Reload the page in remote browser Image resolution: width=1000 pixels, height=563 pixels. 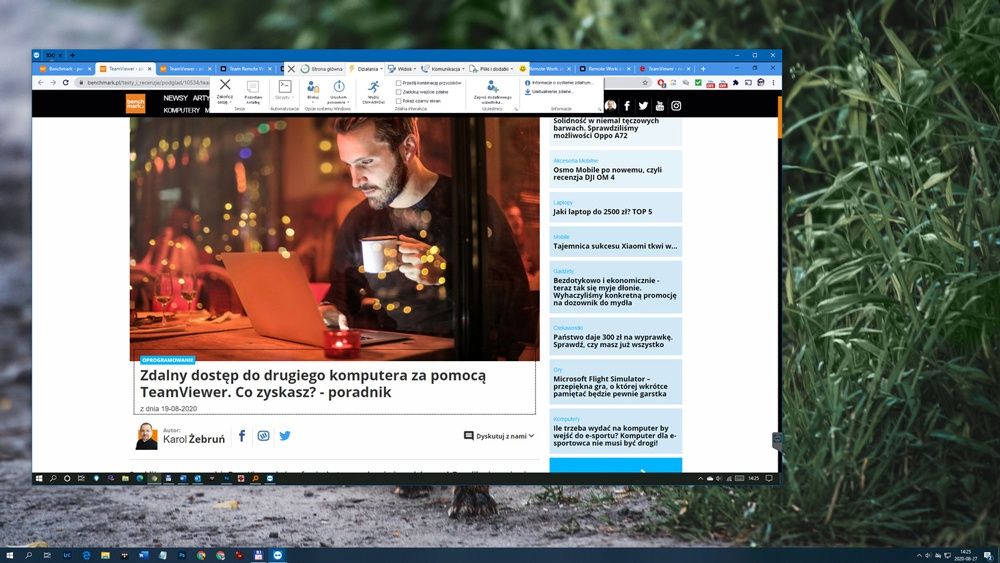click(x=65, y=83)
